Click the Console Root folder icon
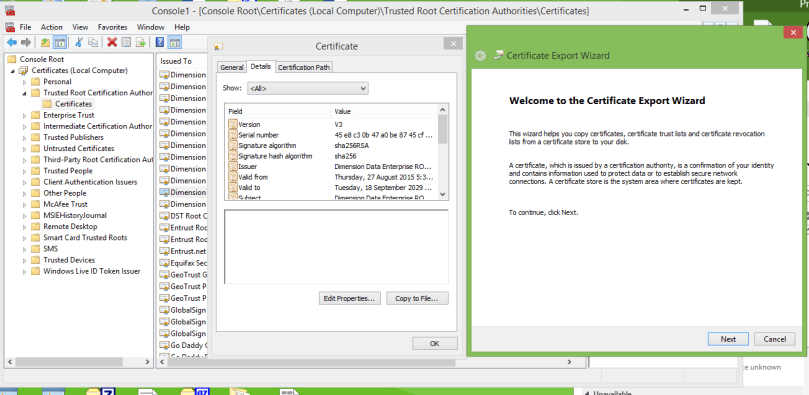This screenshot has height=395, width=809. coord(12,59)
